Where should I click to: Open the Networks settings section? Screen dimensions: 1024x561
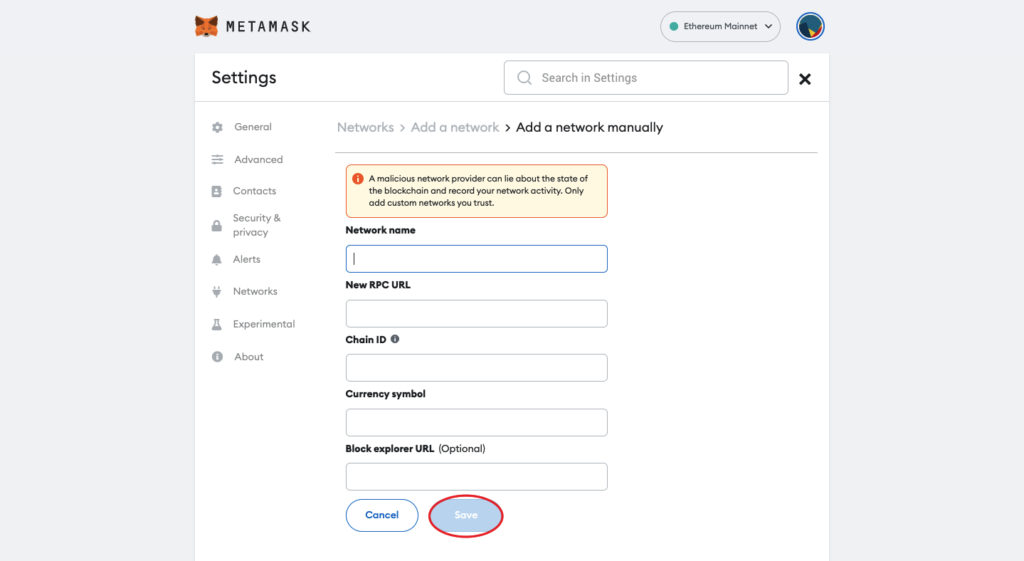pos(255,291)
